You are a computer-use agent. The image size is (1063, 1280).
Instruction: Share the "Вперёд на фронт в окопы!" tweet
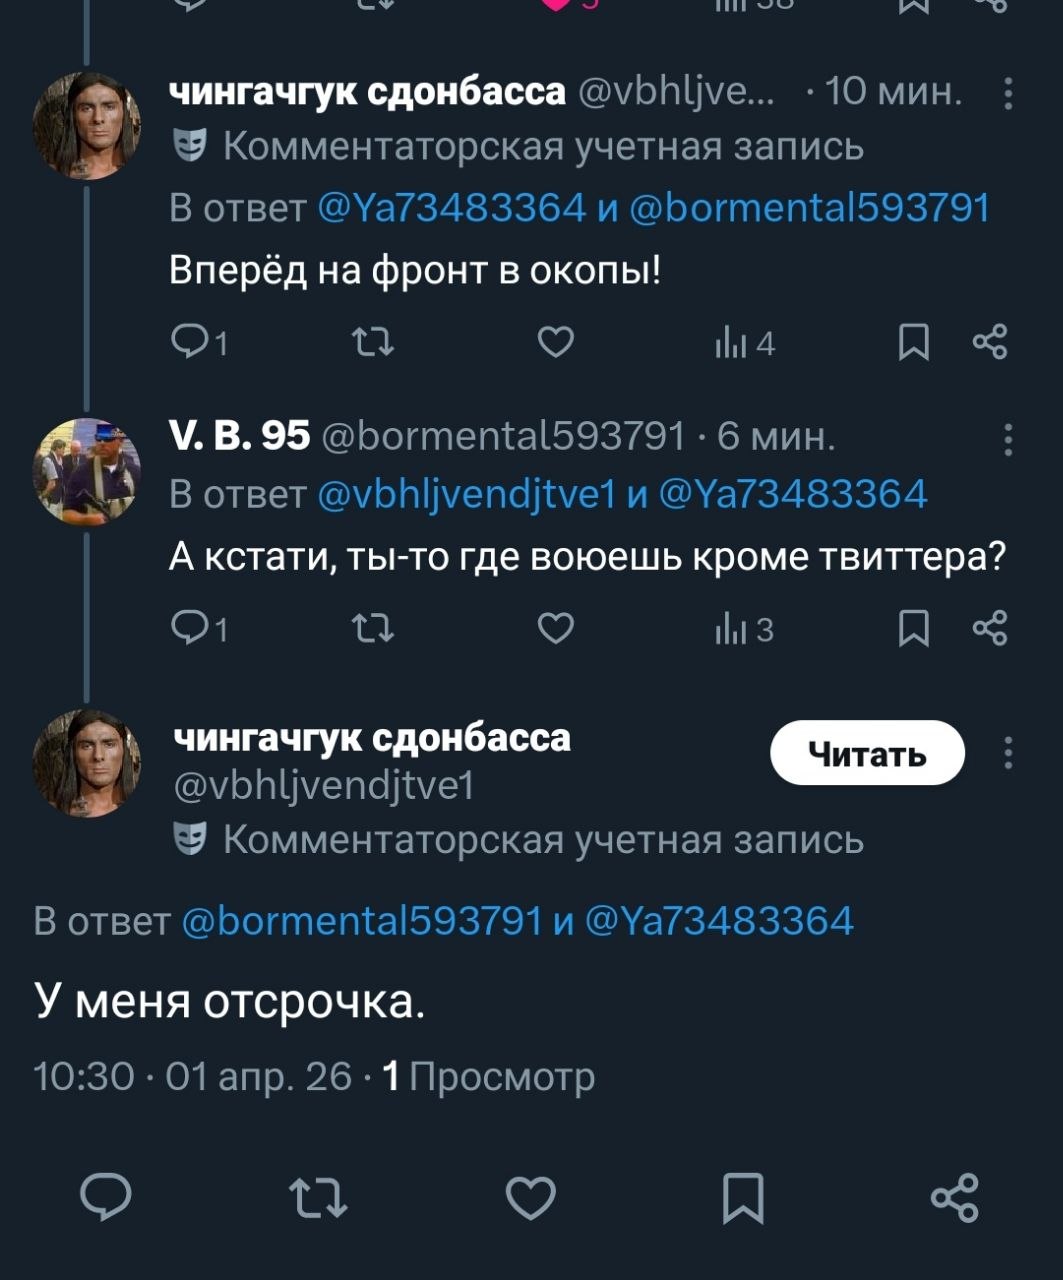[989, 343]
